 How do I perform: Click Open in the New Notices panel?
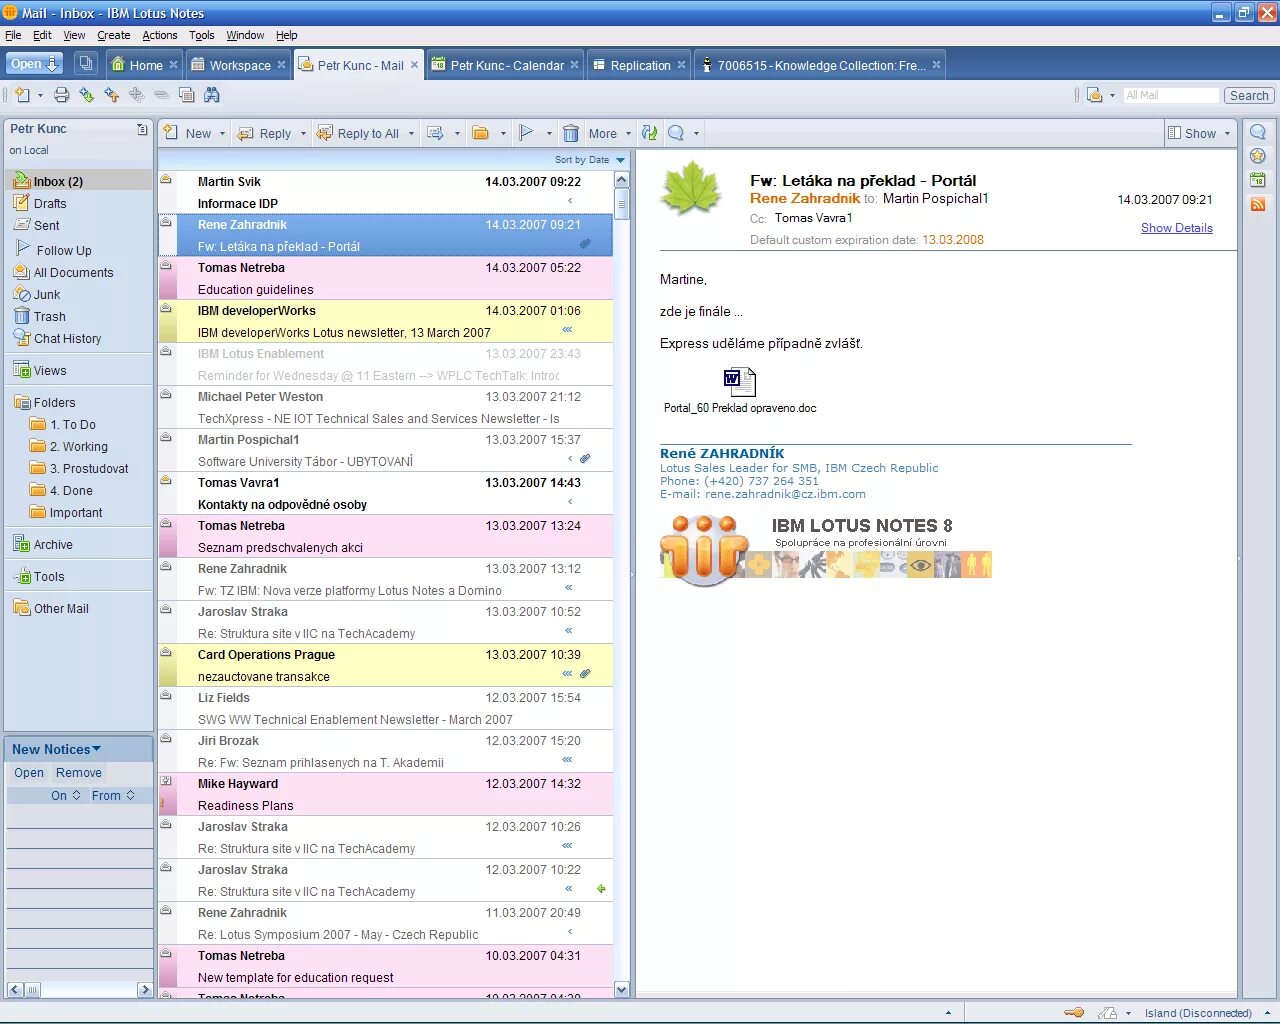click(29, 773)
